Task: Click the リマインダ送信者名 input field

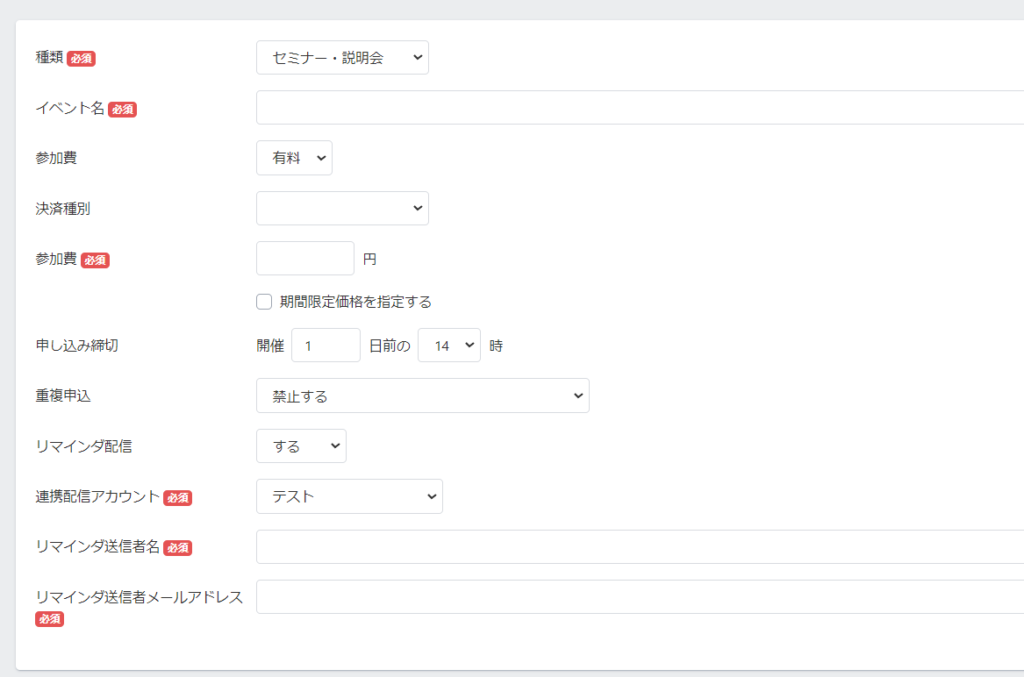Action: click(x=640, y=546)
